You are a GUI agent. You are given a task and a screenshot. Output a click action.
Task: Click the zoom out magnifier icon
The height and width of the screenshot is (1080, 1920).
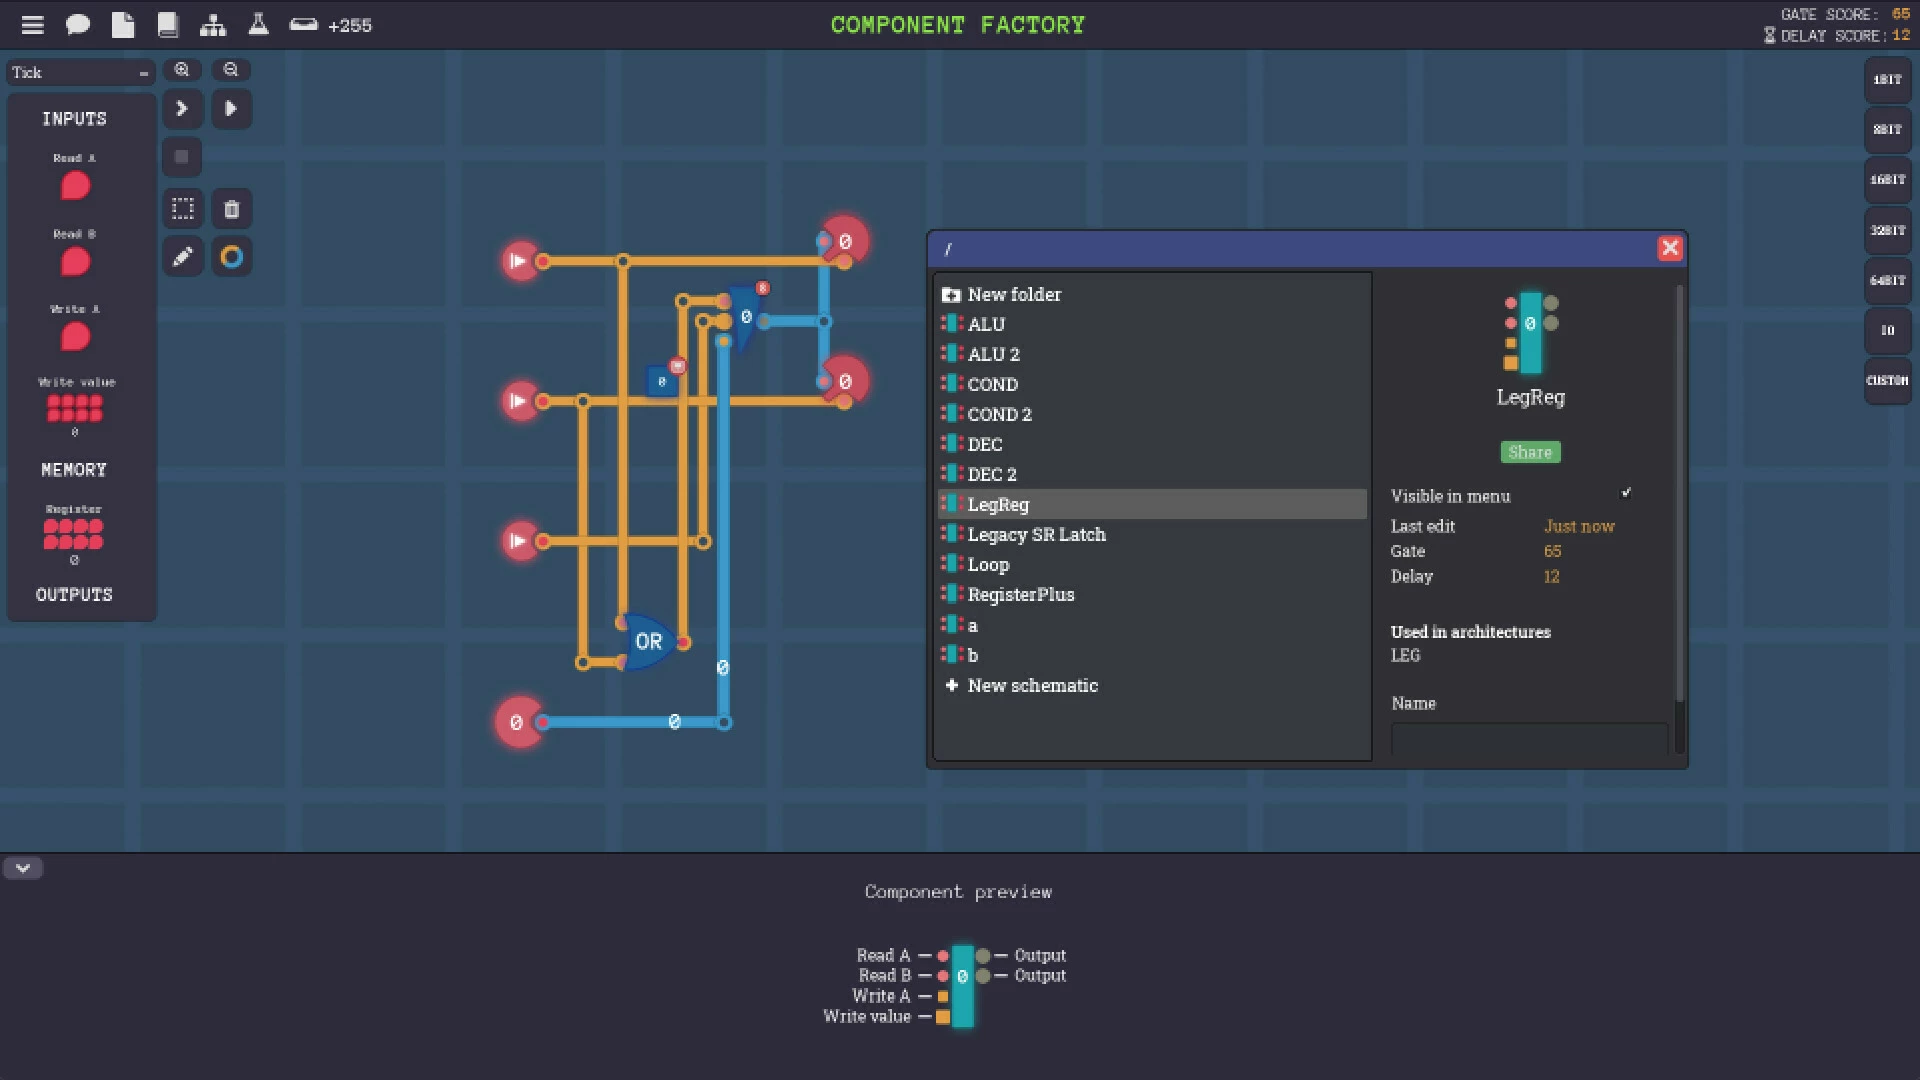coord(231,69)
